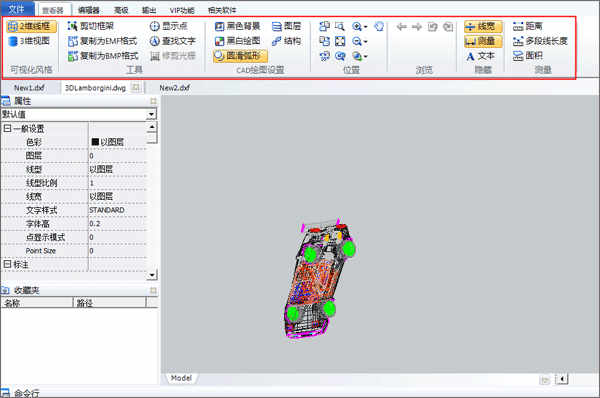
Task: Select the 3维视图 view icon
Action: pos(29,41)
